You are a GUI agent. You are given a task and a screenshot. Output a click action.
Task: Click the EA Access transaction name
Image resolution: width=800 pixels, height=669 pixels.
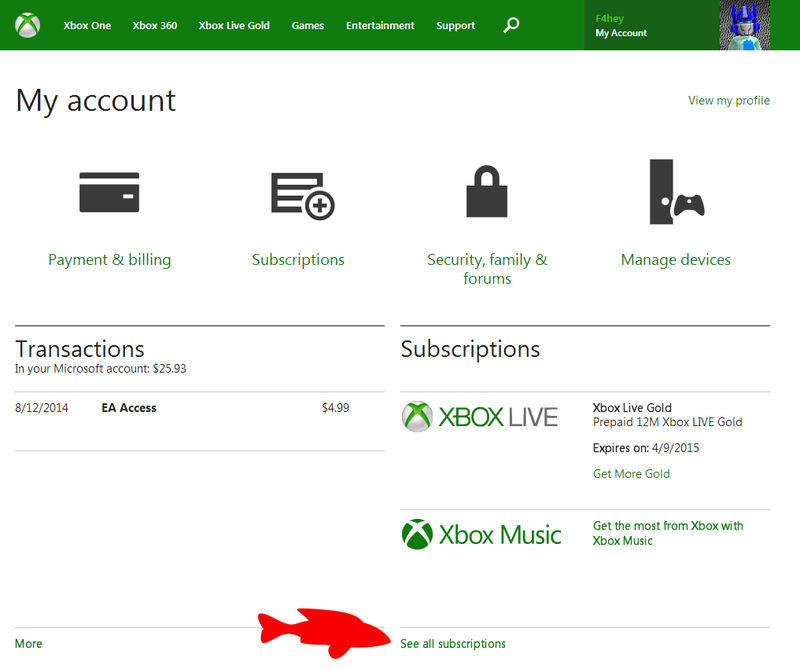(129, 408)
